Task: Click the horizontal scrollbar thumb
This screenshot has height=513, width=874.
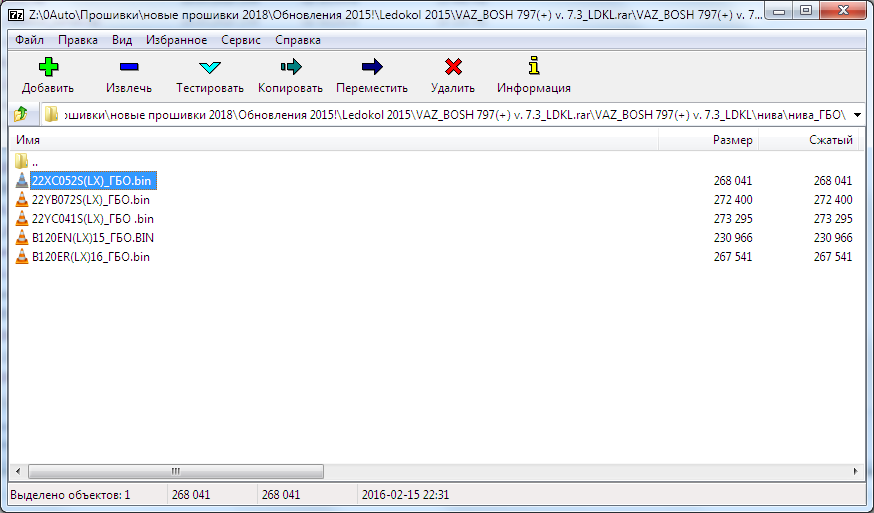Action: tap(176, 471)
